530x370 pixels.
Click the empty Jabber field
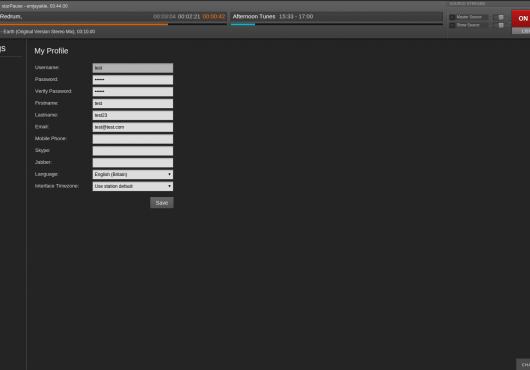[133, 163]
